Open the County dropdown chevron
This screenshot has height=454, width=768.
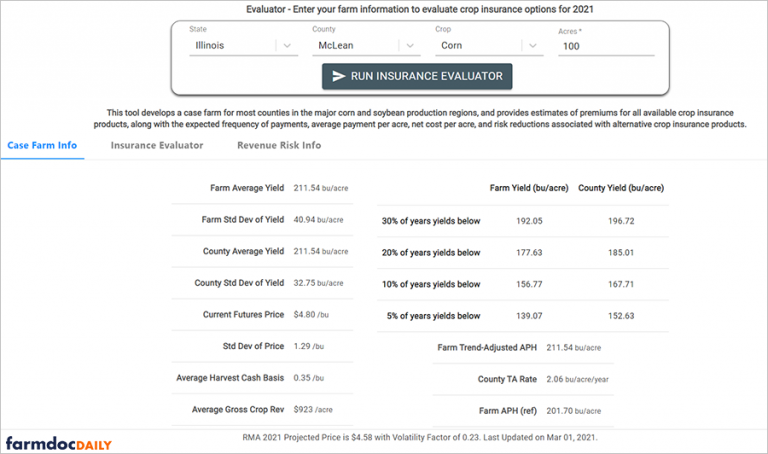[410, 46]
